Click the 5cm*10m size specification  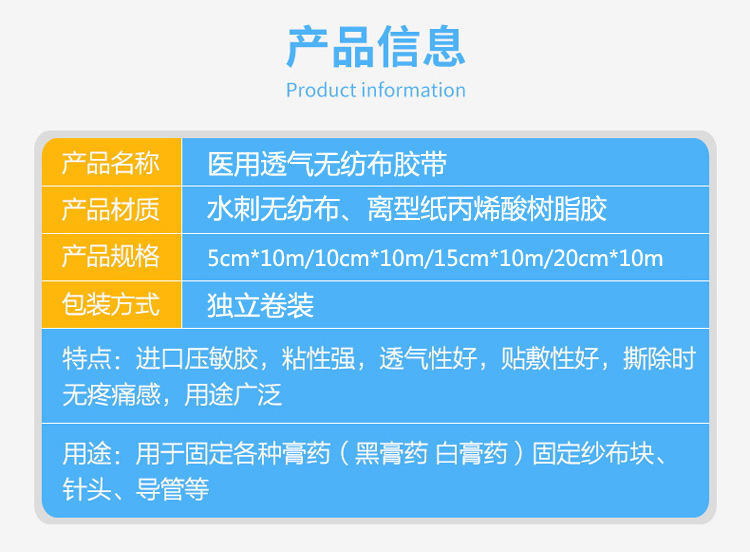[x=255, y=258]
